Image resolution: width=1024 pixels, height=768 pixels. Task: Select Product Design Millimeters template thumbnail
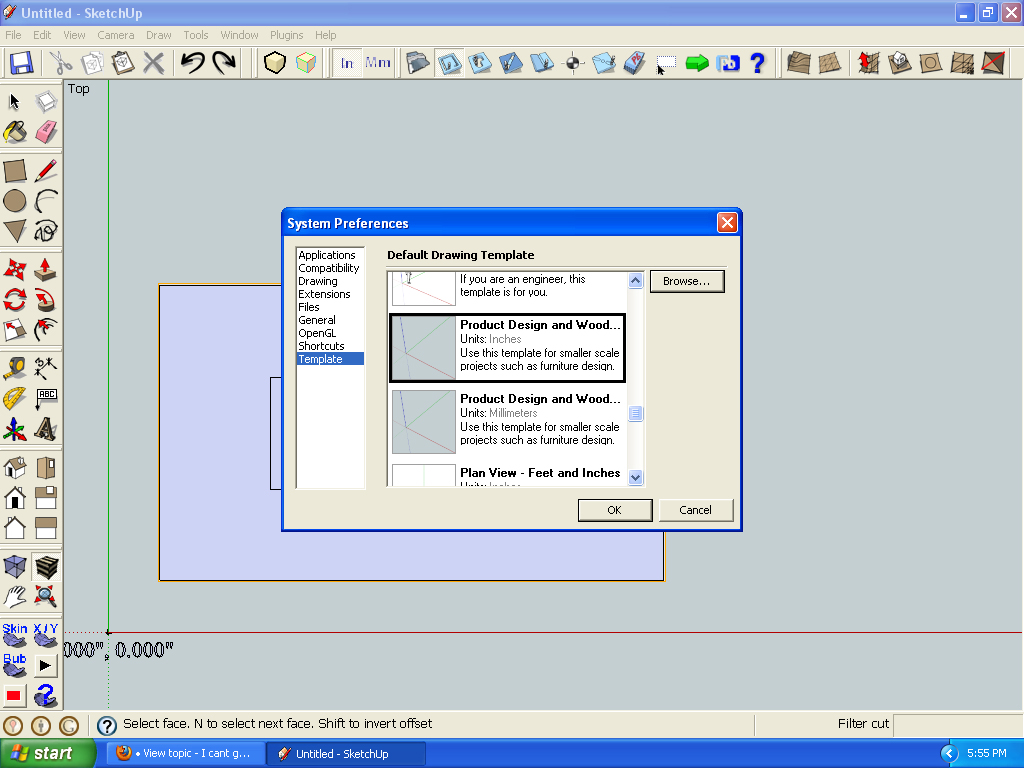click(424, 421)
